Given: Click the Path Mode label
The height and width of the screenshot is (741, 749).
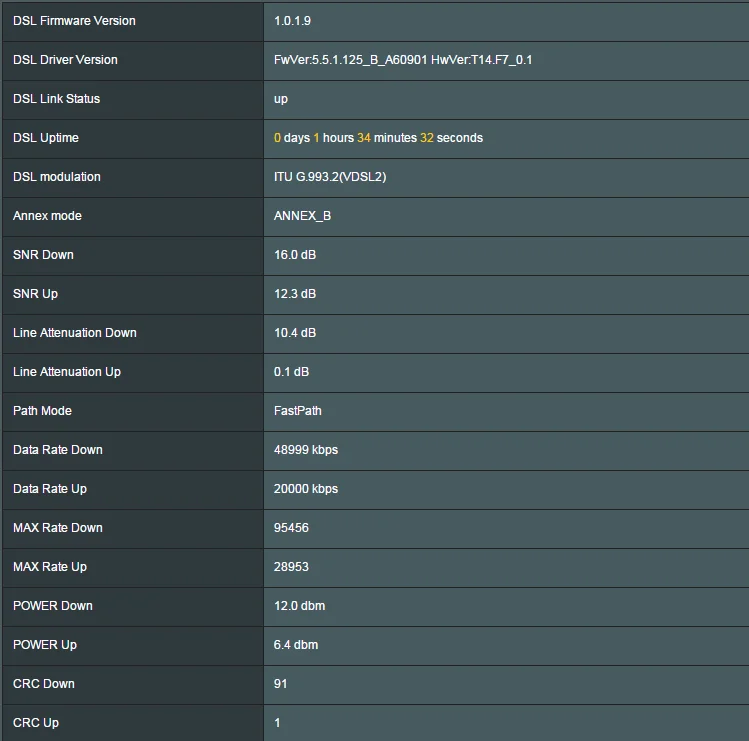Looking at the screenshot, I should point(43,411).
